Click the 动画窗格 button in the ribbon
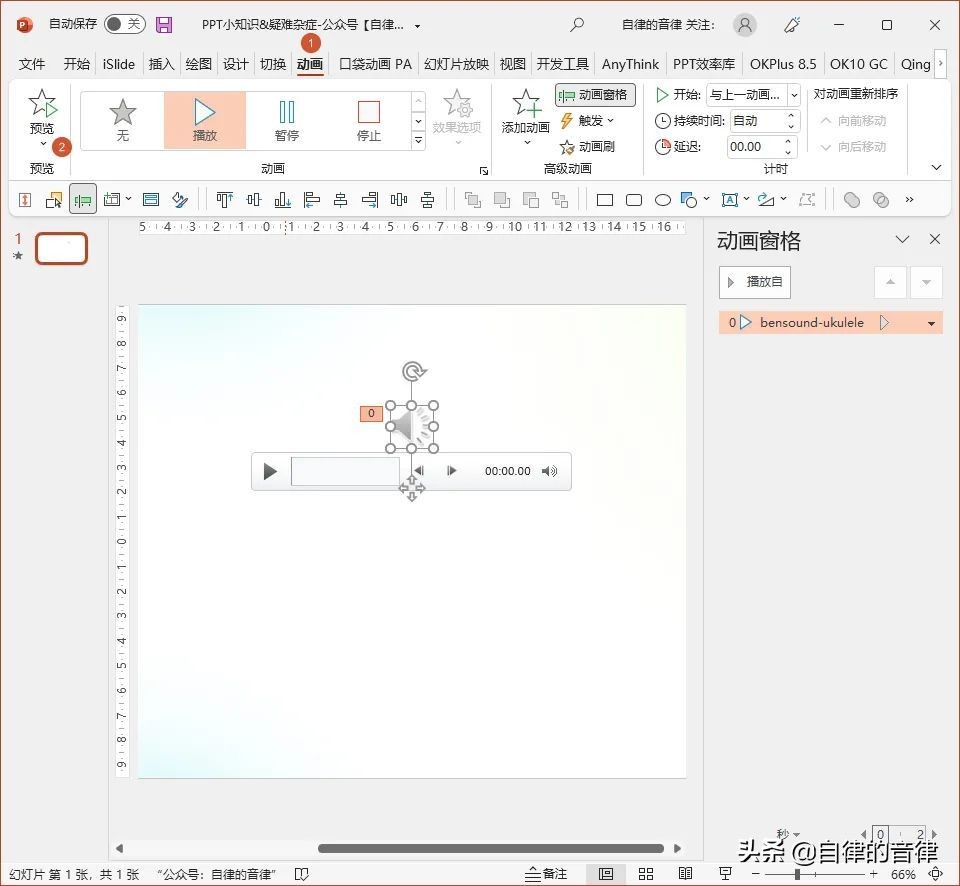The width and height of the screenshot is (960, 886). (x=597, y=95)
